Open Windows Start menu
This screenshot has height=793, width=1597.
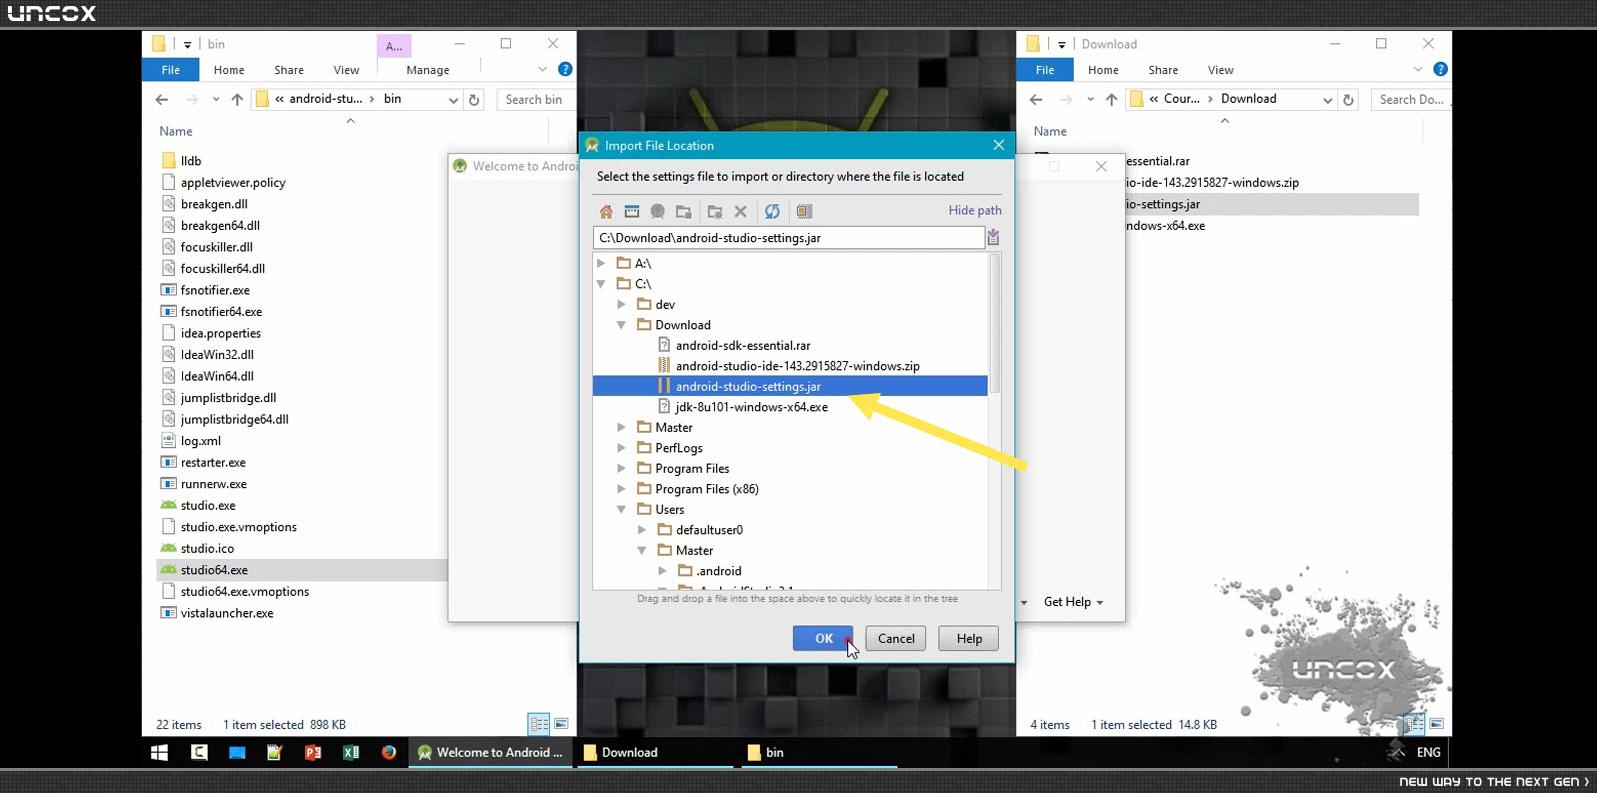click(159, 752)
